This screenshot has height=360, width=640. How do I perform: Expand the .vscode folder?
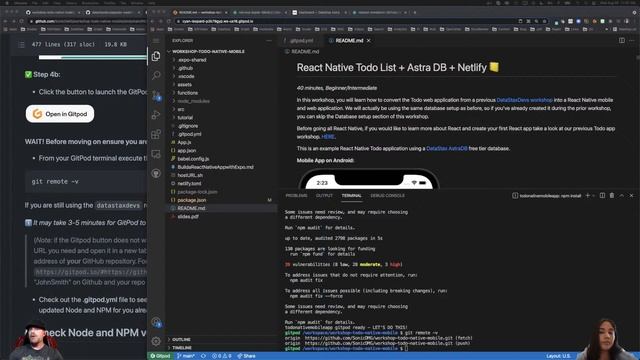point(186,76)
